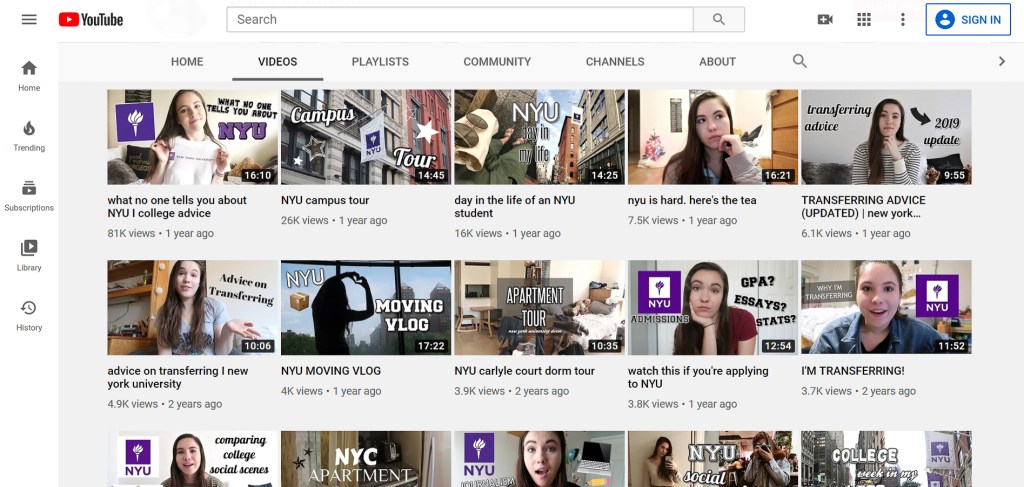This screenshot has width=1024, height=487.
Task: Open History in sidebar
Action: tap(29, 315)
